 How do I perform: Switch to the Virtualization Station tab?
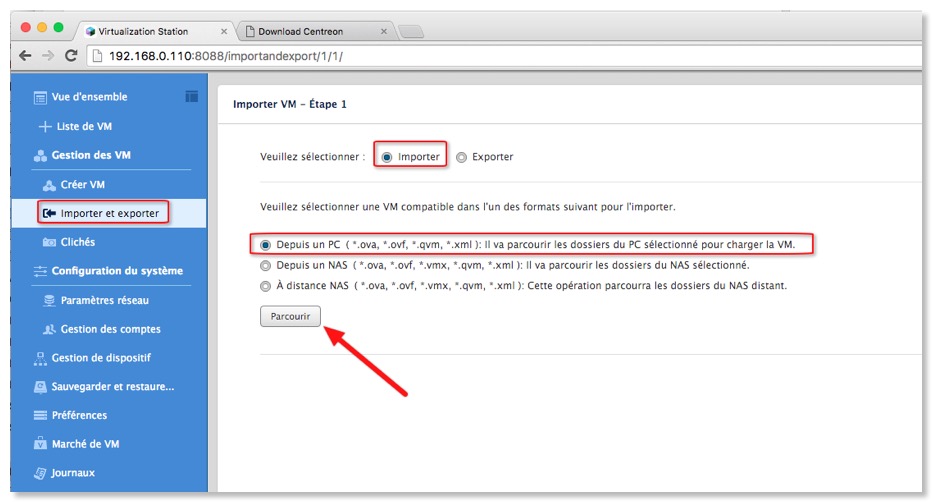point(155,31)
